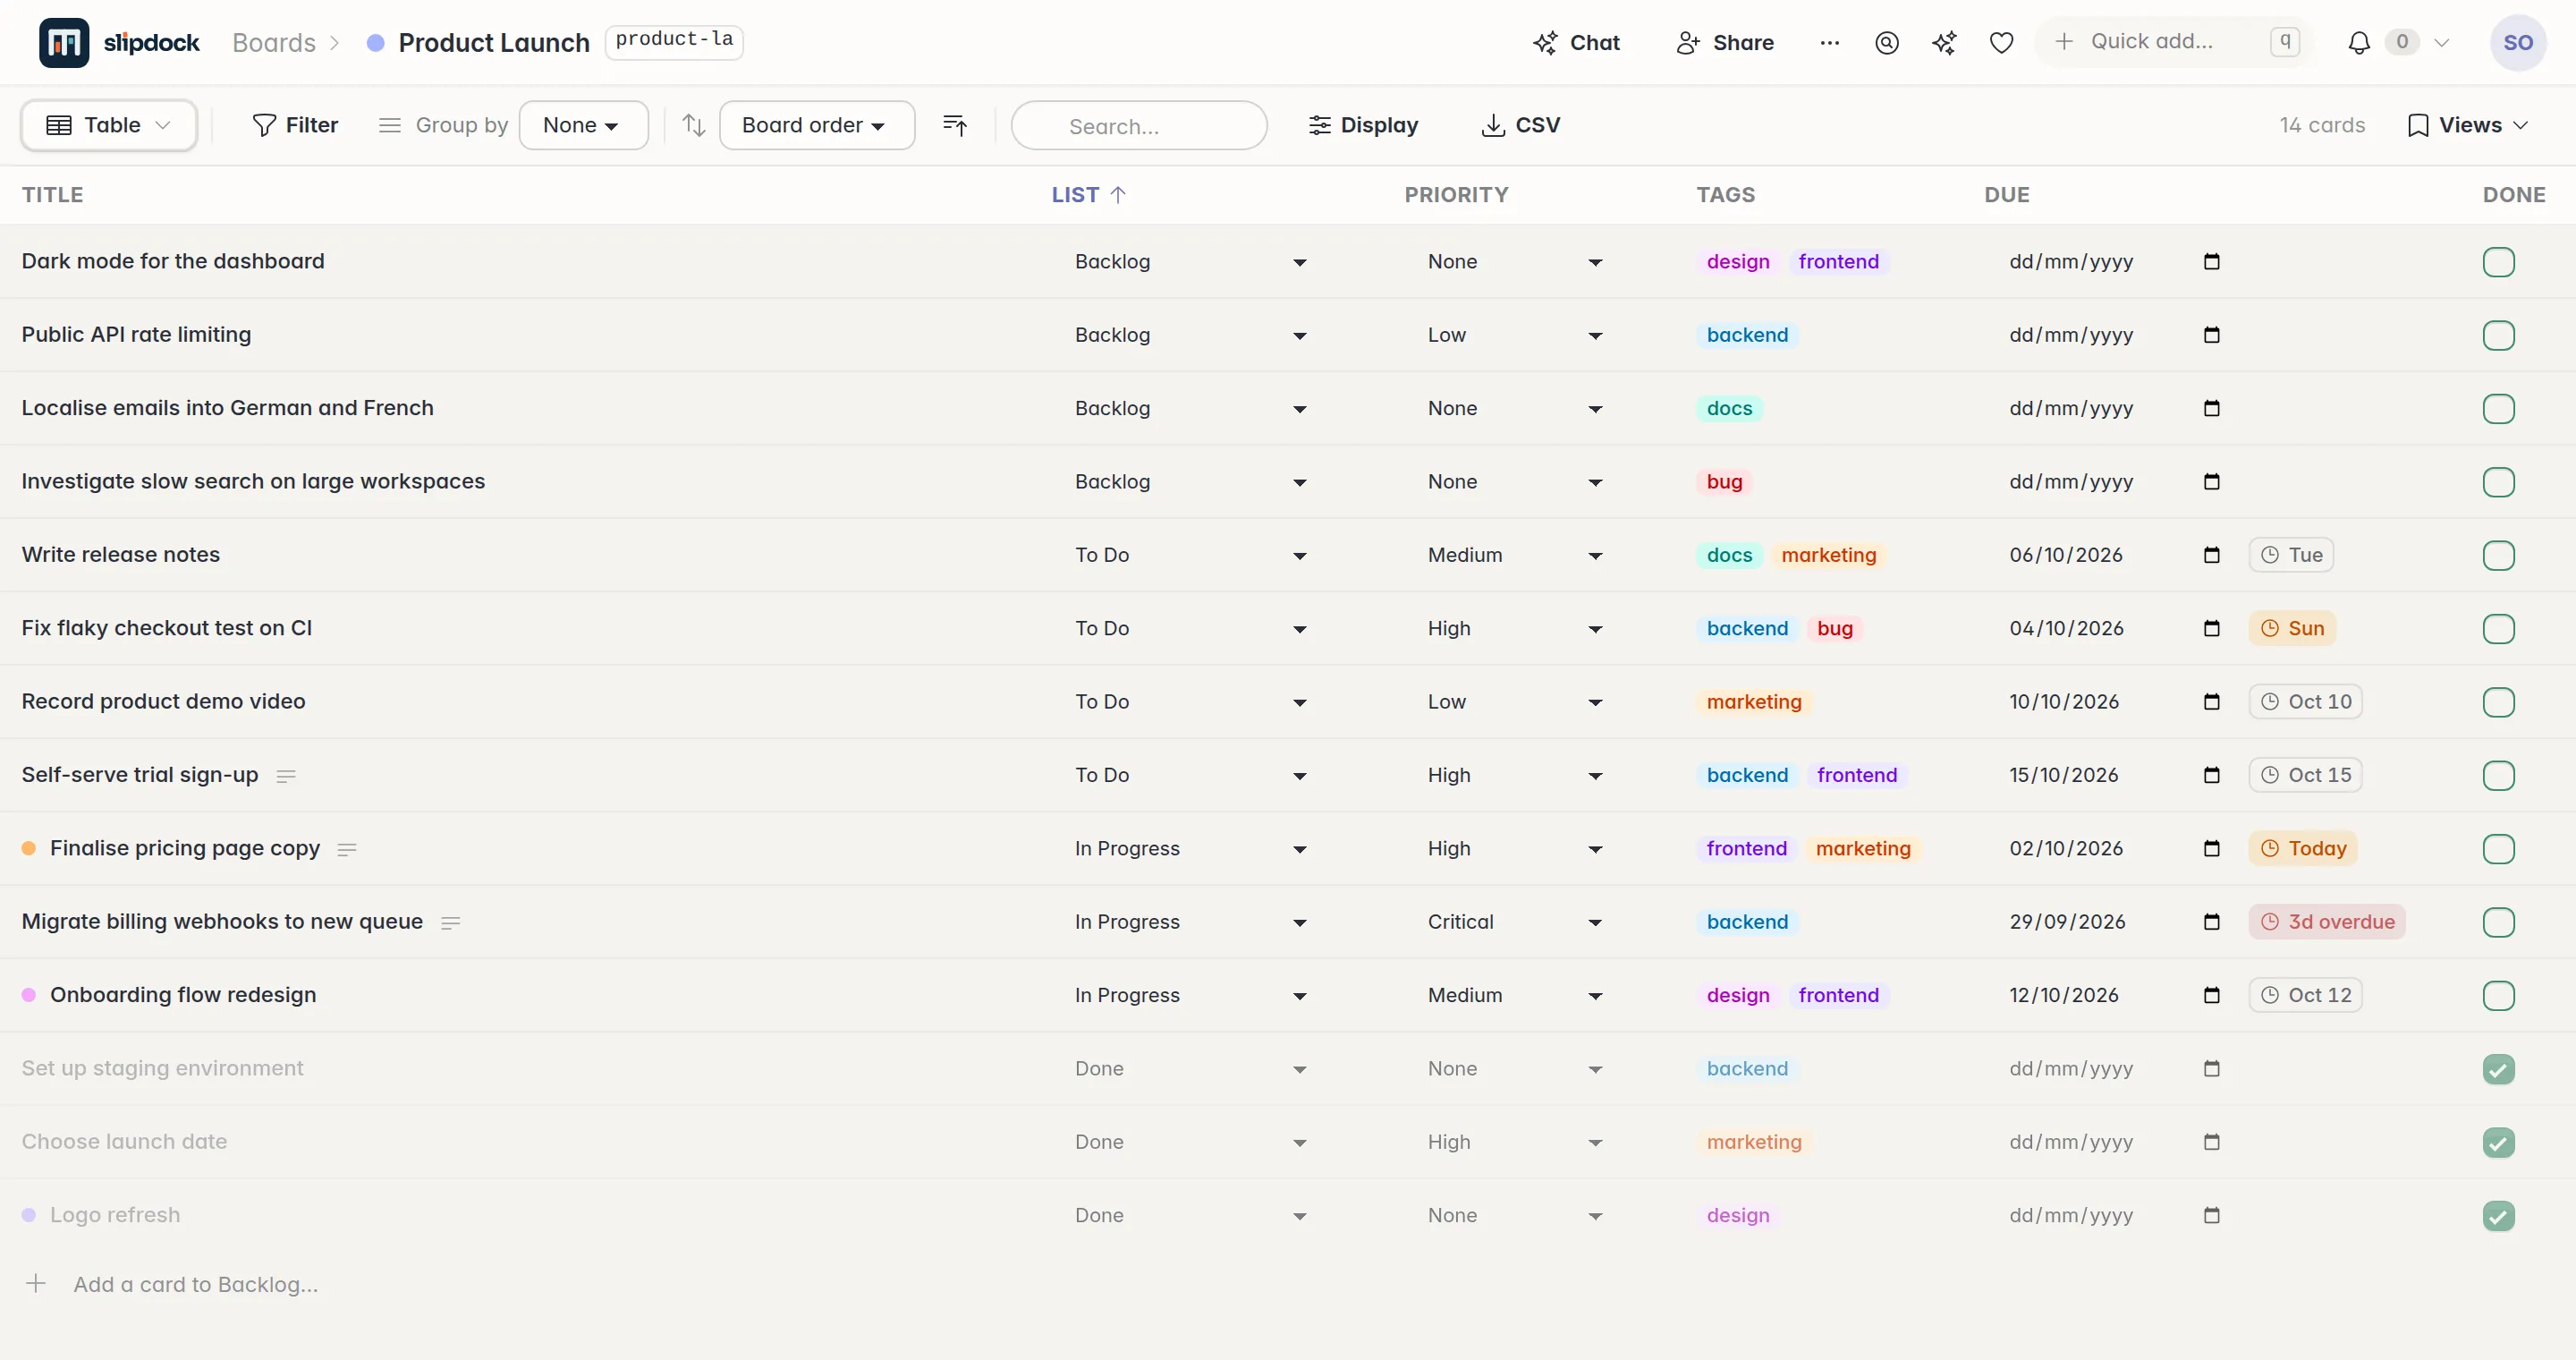Sort by the PRIORITY column header
The width and height of the screenshot is (2576, 1360).
click(x=1456, y=195)
